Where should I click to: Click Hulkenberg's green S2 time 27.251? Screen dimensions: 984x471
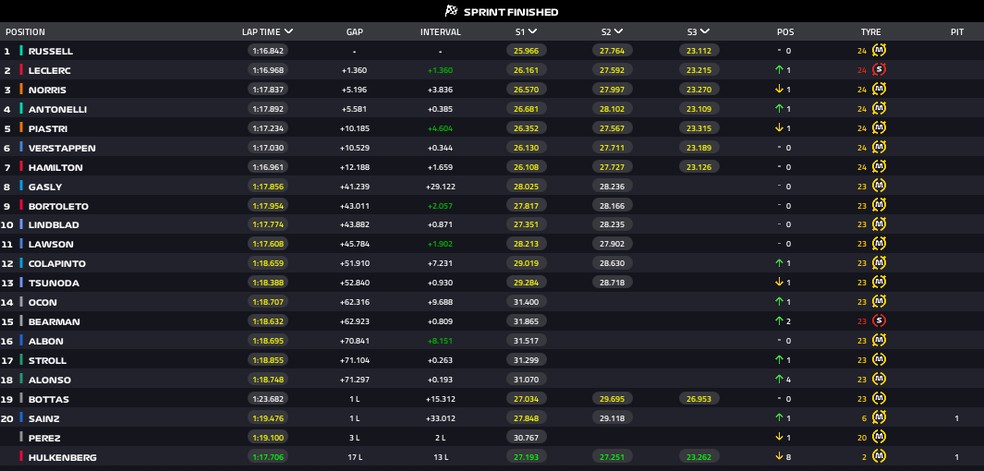tap(612, 457)
